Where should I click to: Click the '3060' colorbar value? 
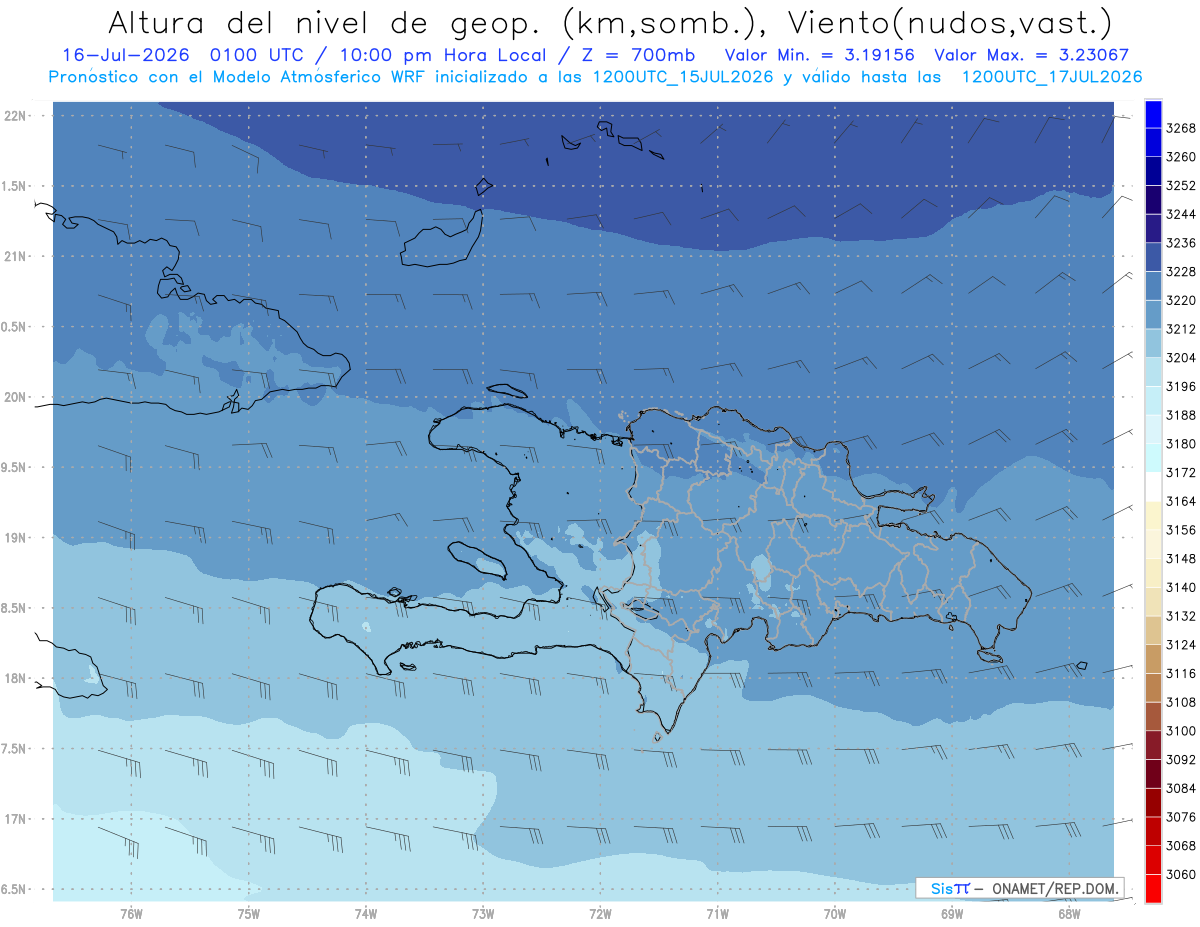[x=1181, y=874]
